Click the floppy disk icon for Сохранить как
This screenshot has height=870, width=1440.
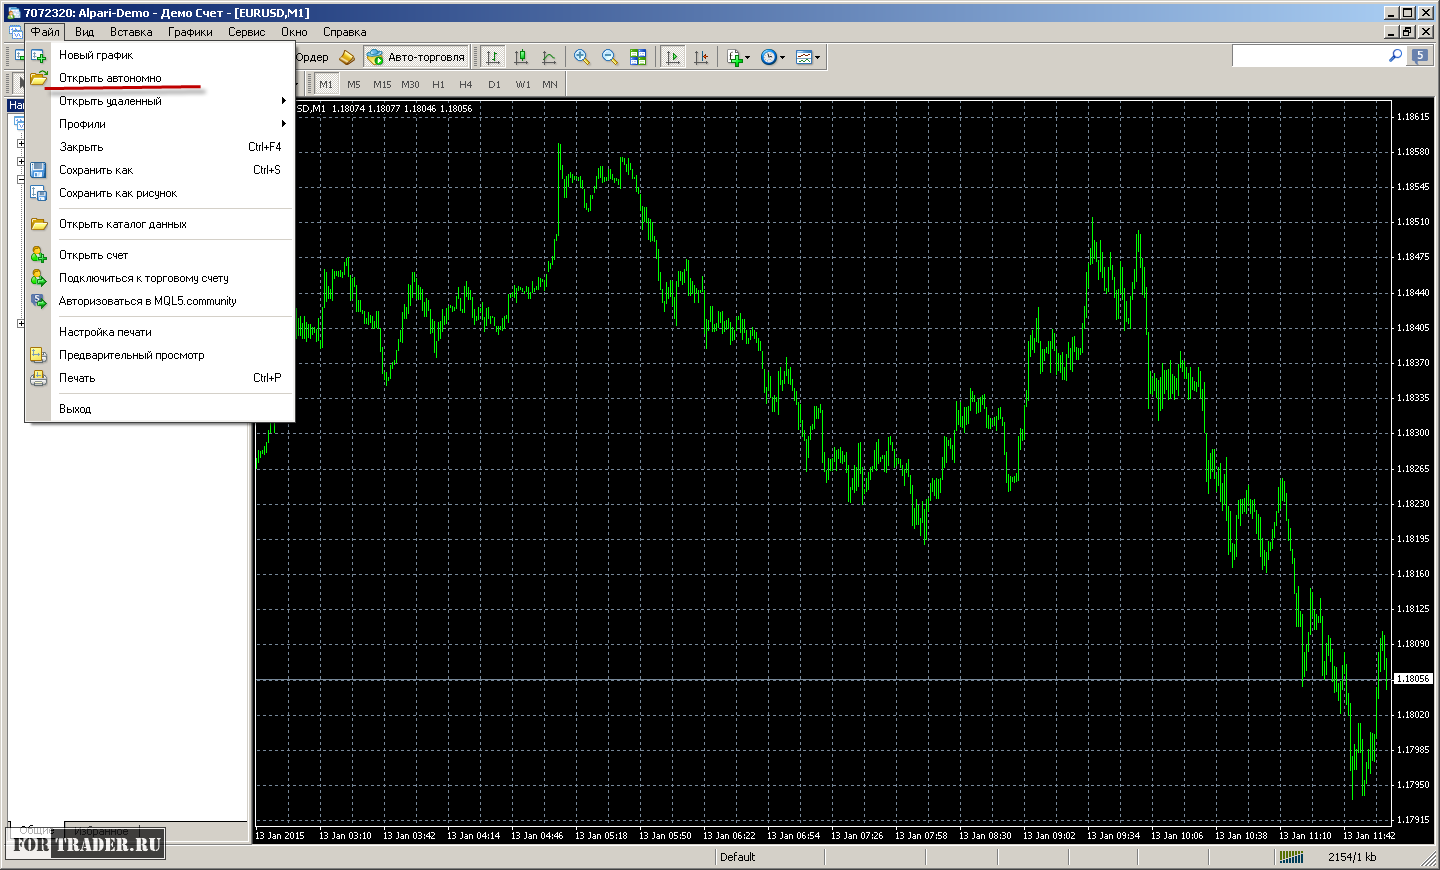pyautogui.click(x=38, y=170)
